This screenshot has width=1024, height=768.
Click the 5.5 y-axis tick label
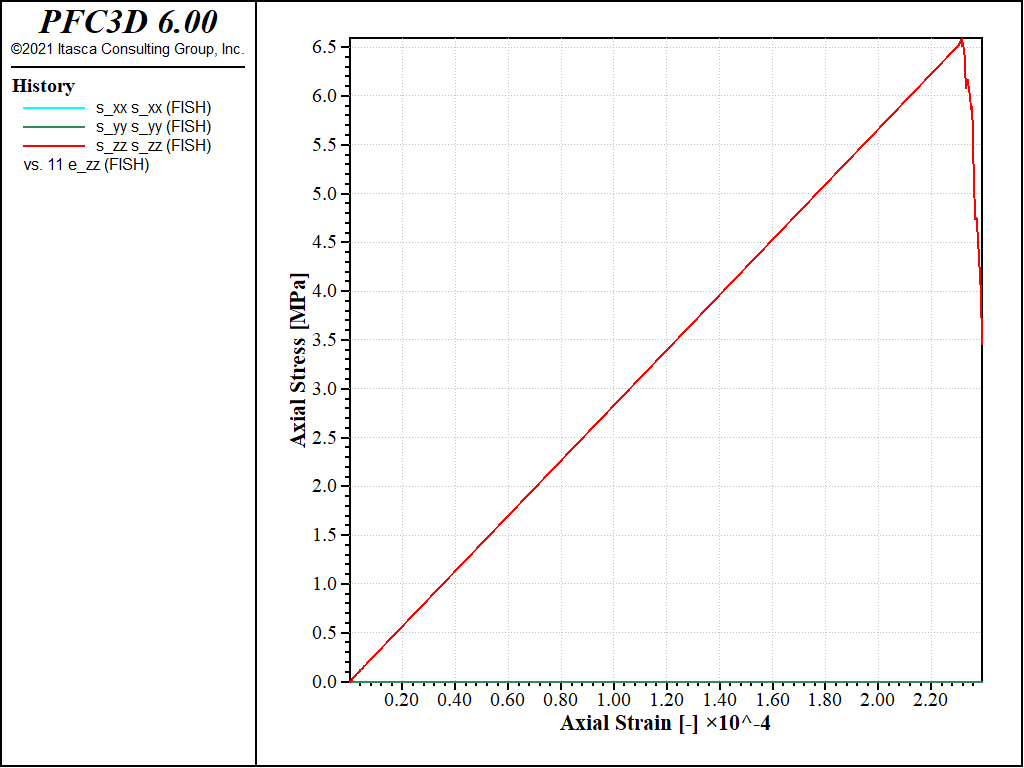(x=325, y=145)
